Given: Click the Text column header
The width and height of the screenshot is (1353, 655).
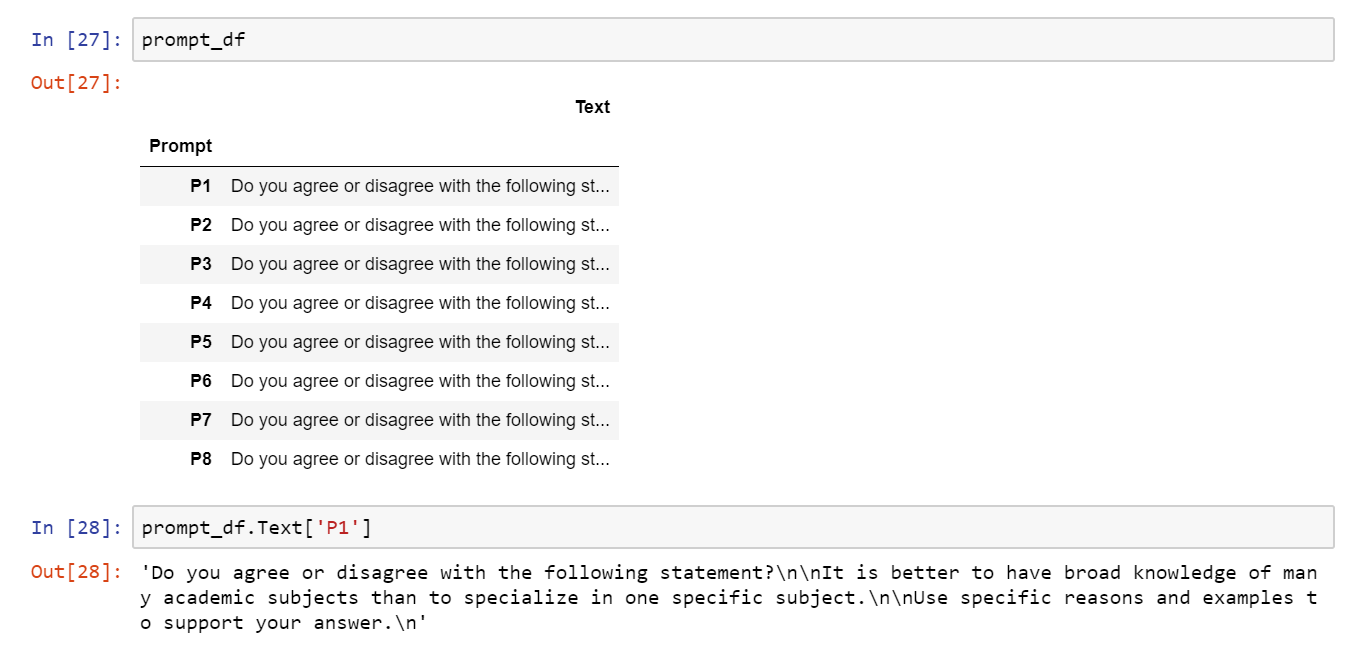Looking at the screenshot, I should click(592, 107).
